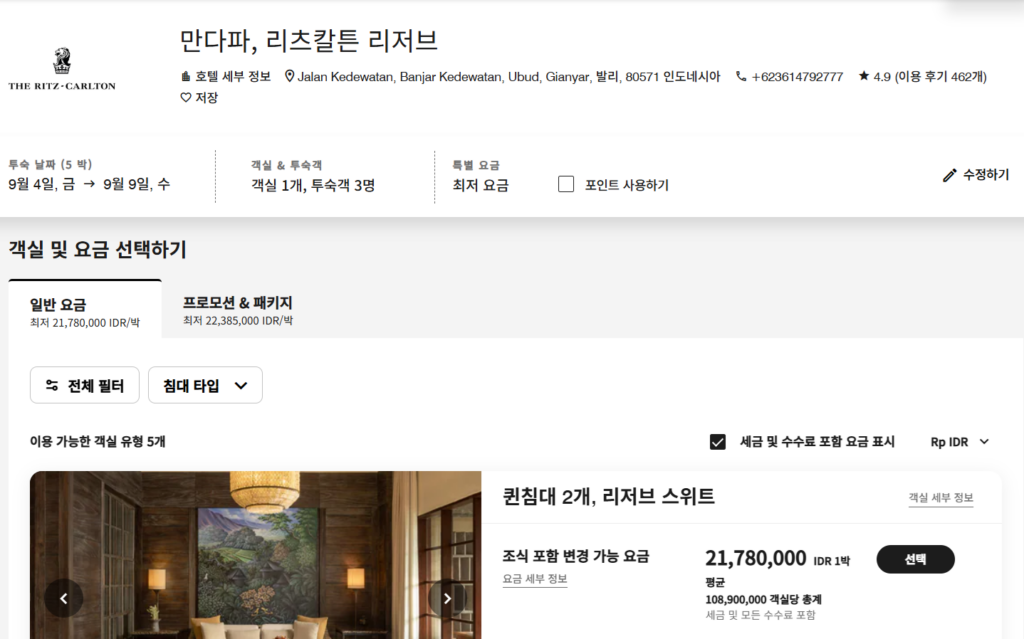Click the 객실 및 요금 선택하기 heading
The image size is (1024, 639).
(97, 249)
